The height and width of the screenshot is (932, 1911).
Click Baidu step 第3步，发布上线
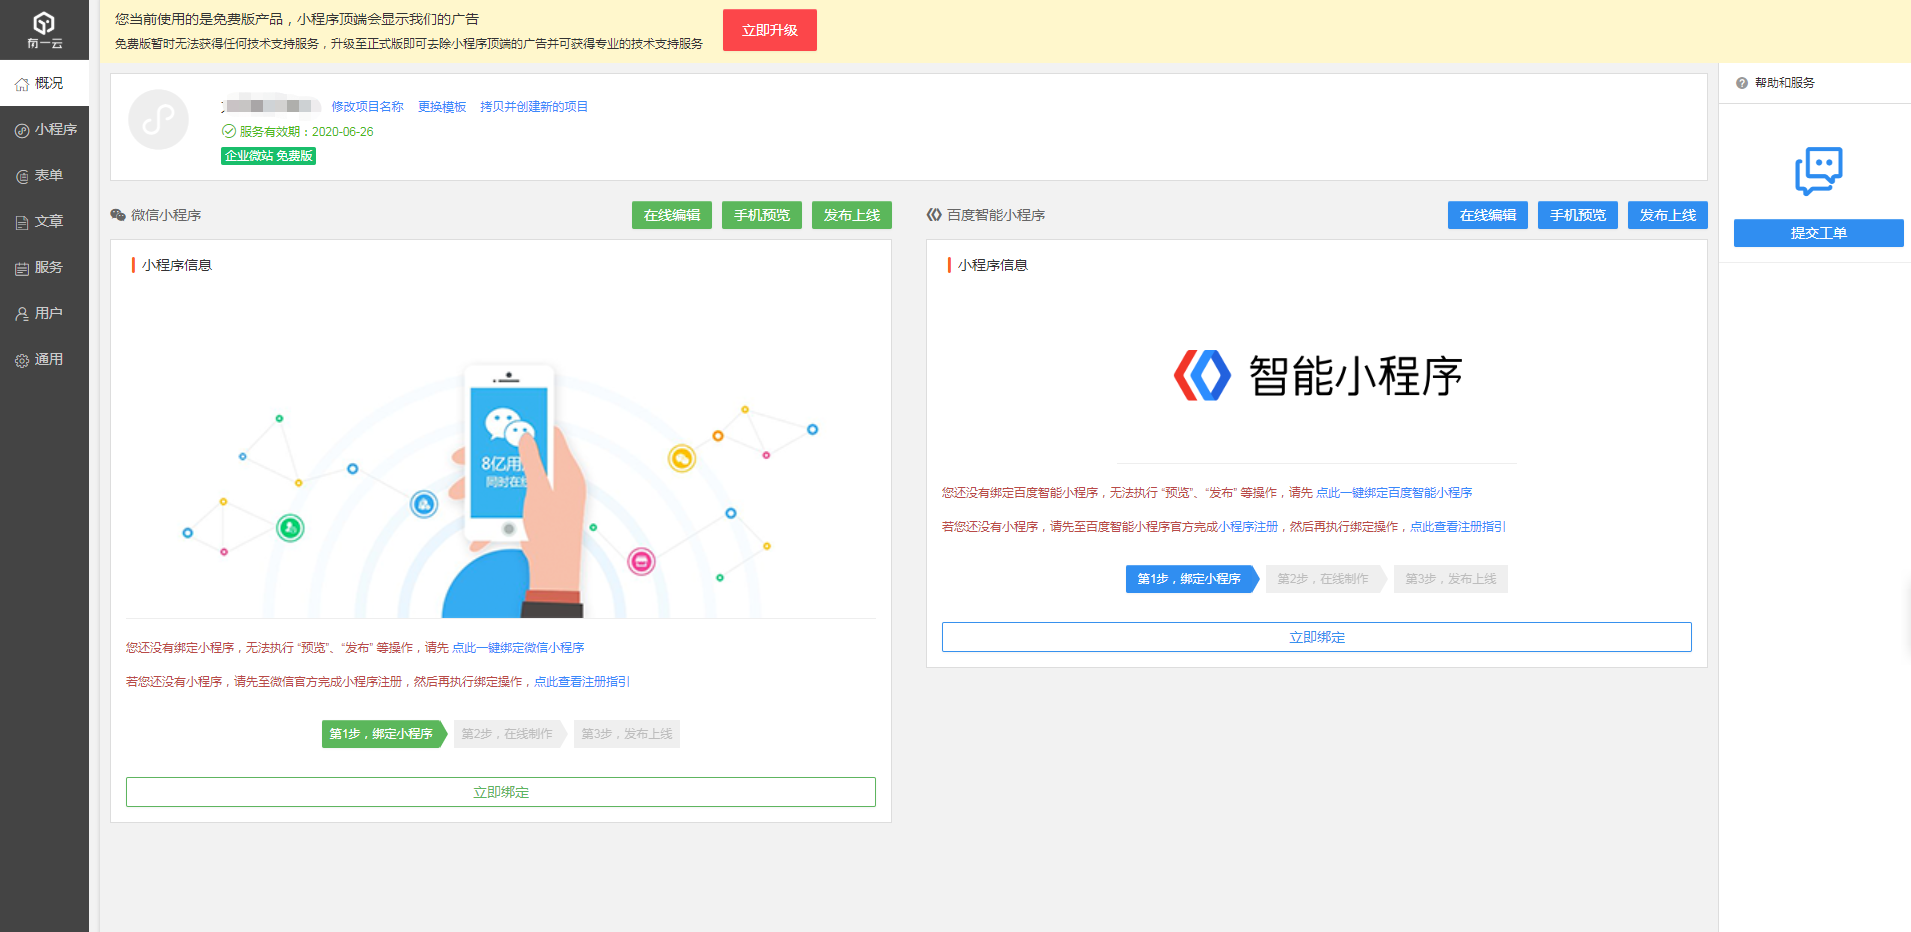click(x=1451, y=579)
